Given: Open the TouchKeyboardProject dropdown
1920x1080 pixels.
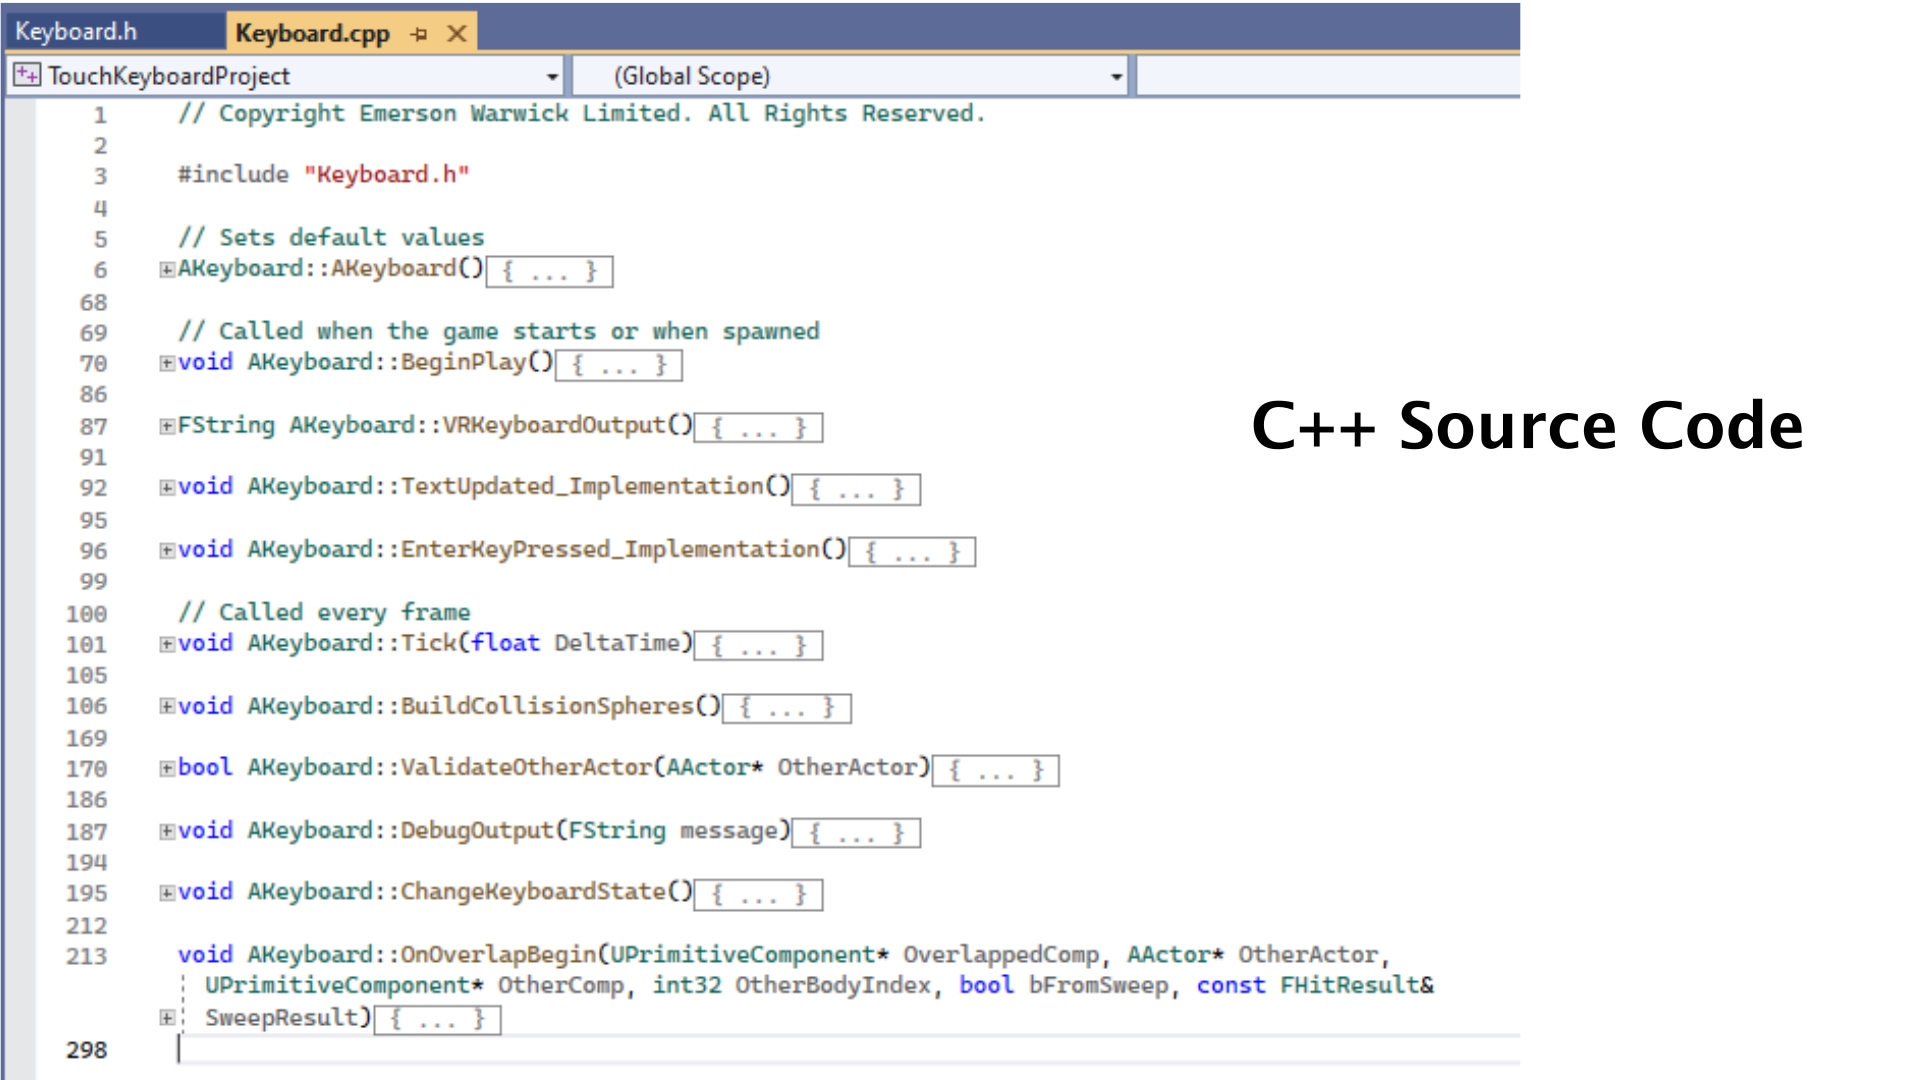Looking at the screenshot, I should coord(552,77).
